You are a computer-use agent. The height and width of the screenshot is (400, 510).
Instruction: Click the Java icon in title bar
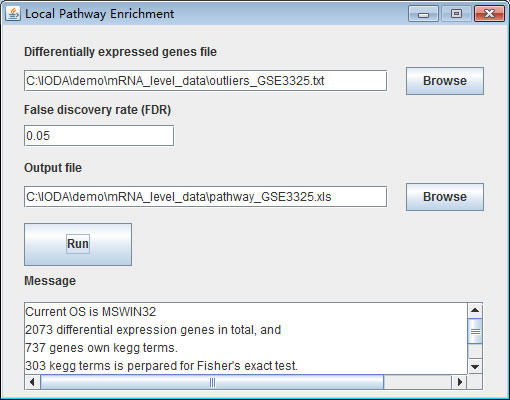coord(13,14)
